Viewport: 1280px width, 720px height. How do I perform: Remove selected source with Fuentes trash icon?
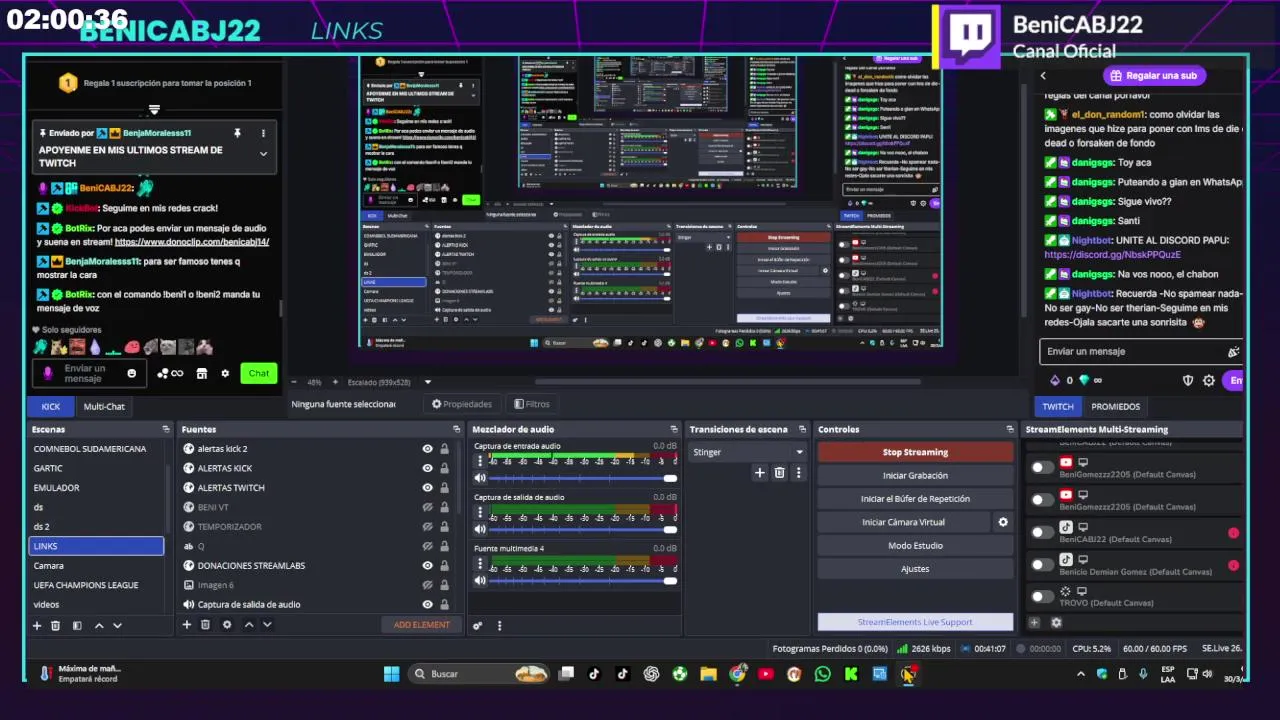point(205,625)
